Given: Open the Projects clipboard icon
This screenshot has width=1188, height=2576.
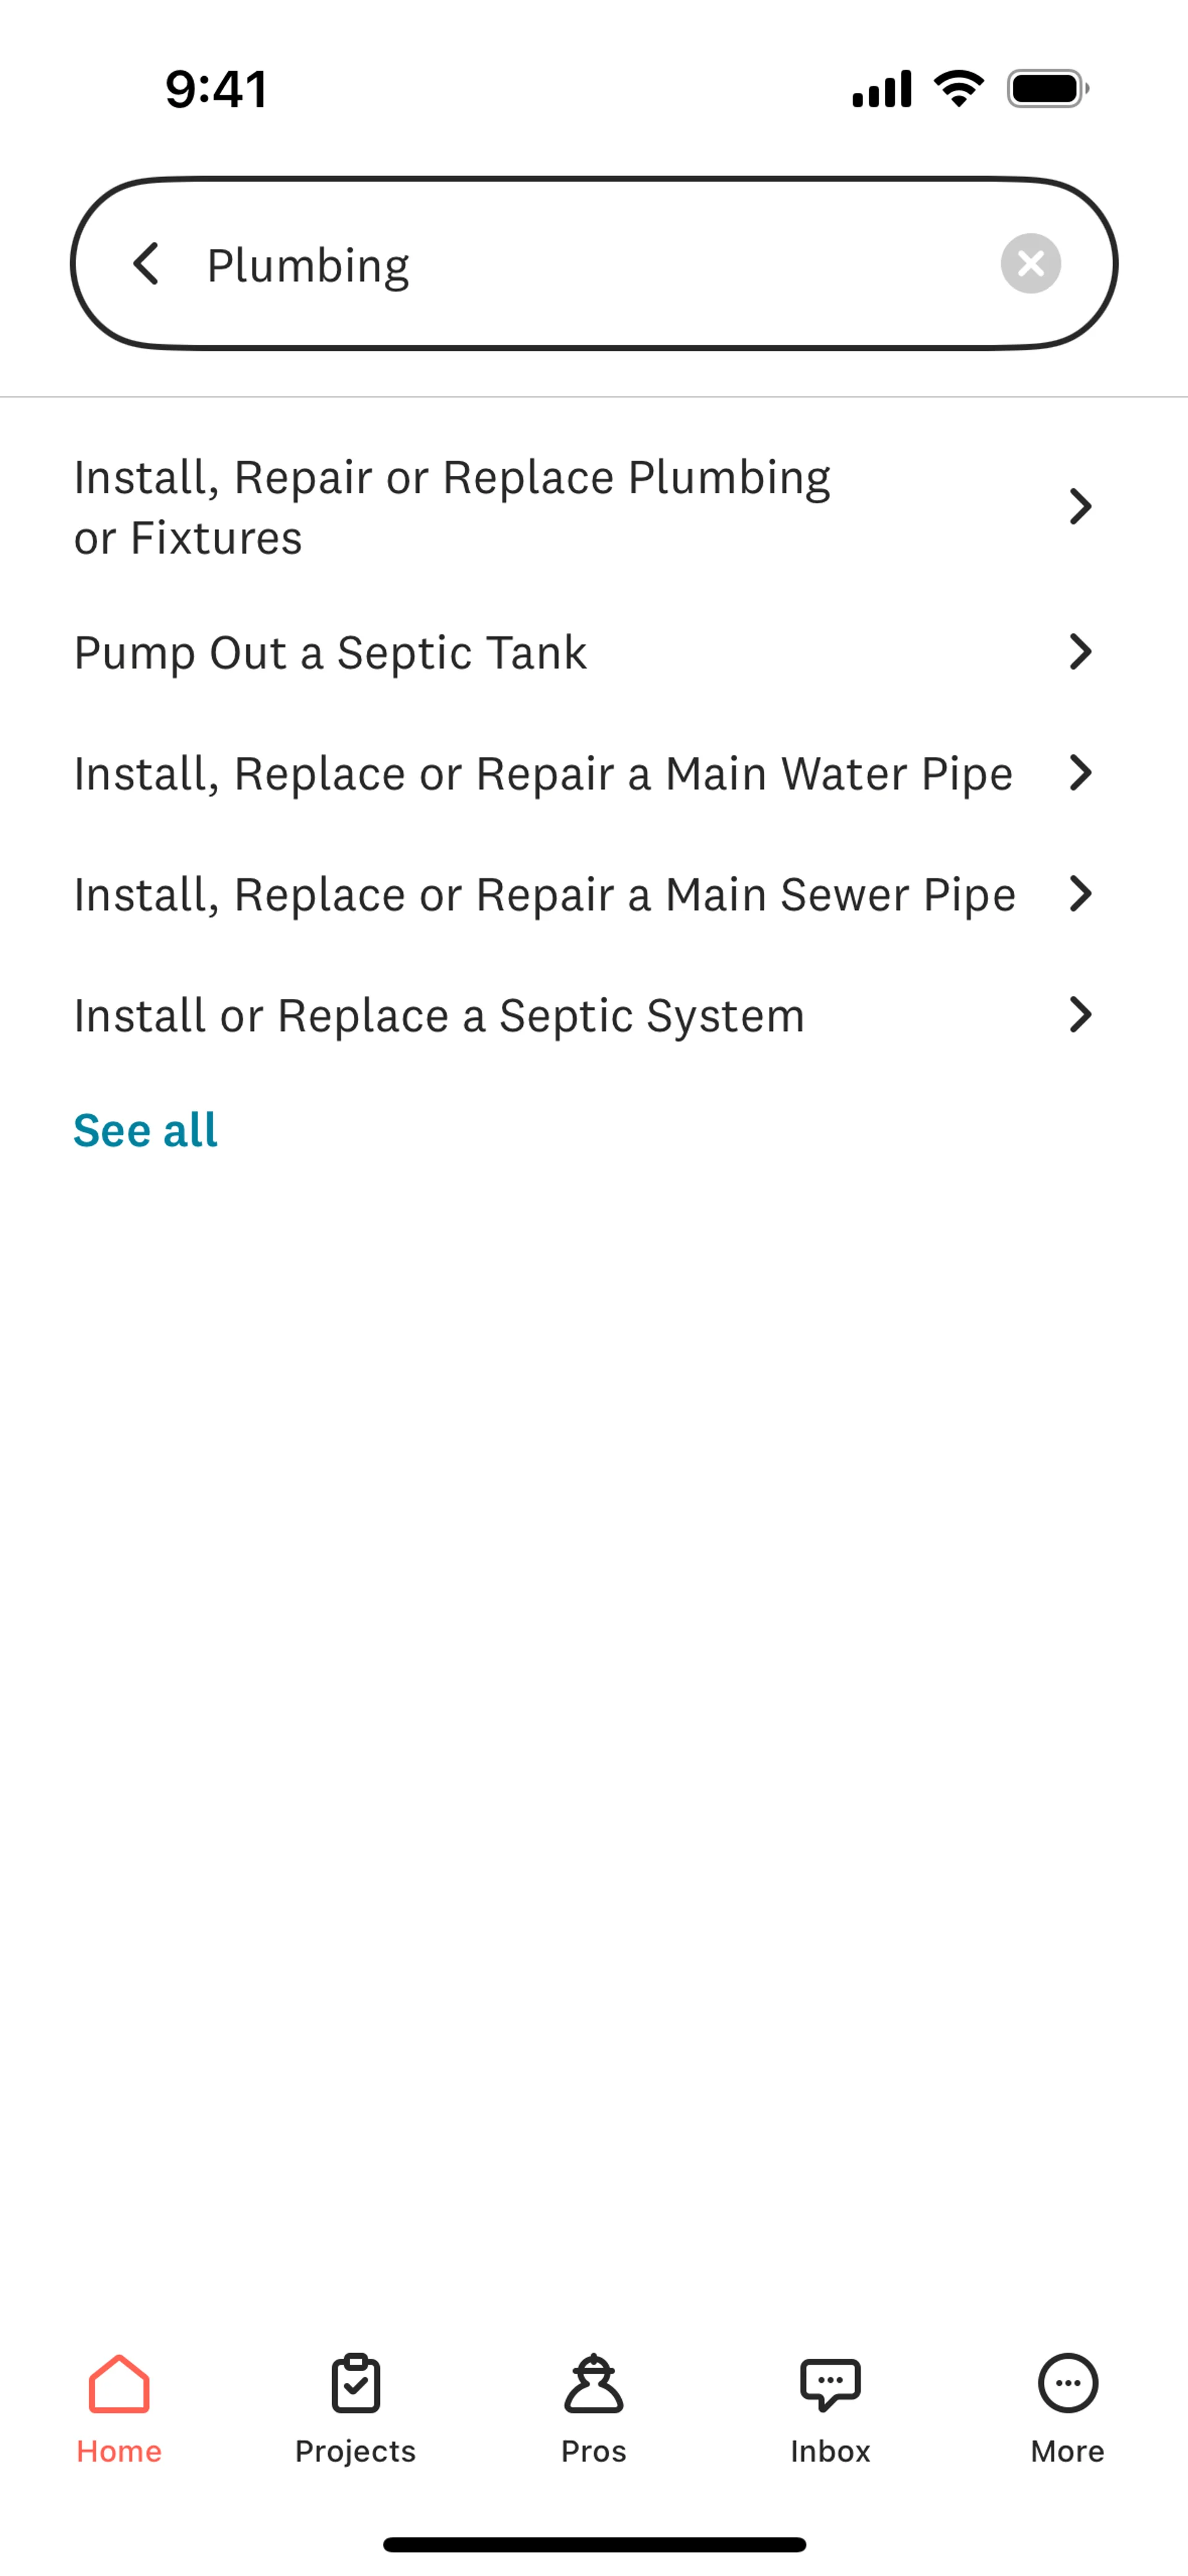Looking at the screenshot, I should tap(356, 2385).
